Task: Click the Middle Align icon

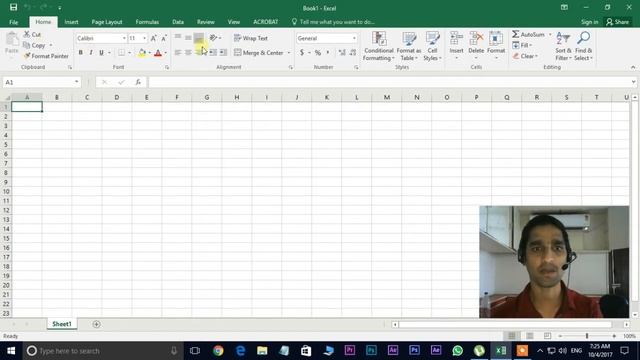Action: click(x=188, y=38)
